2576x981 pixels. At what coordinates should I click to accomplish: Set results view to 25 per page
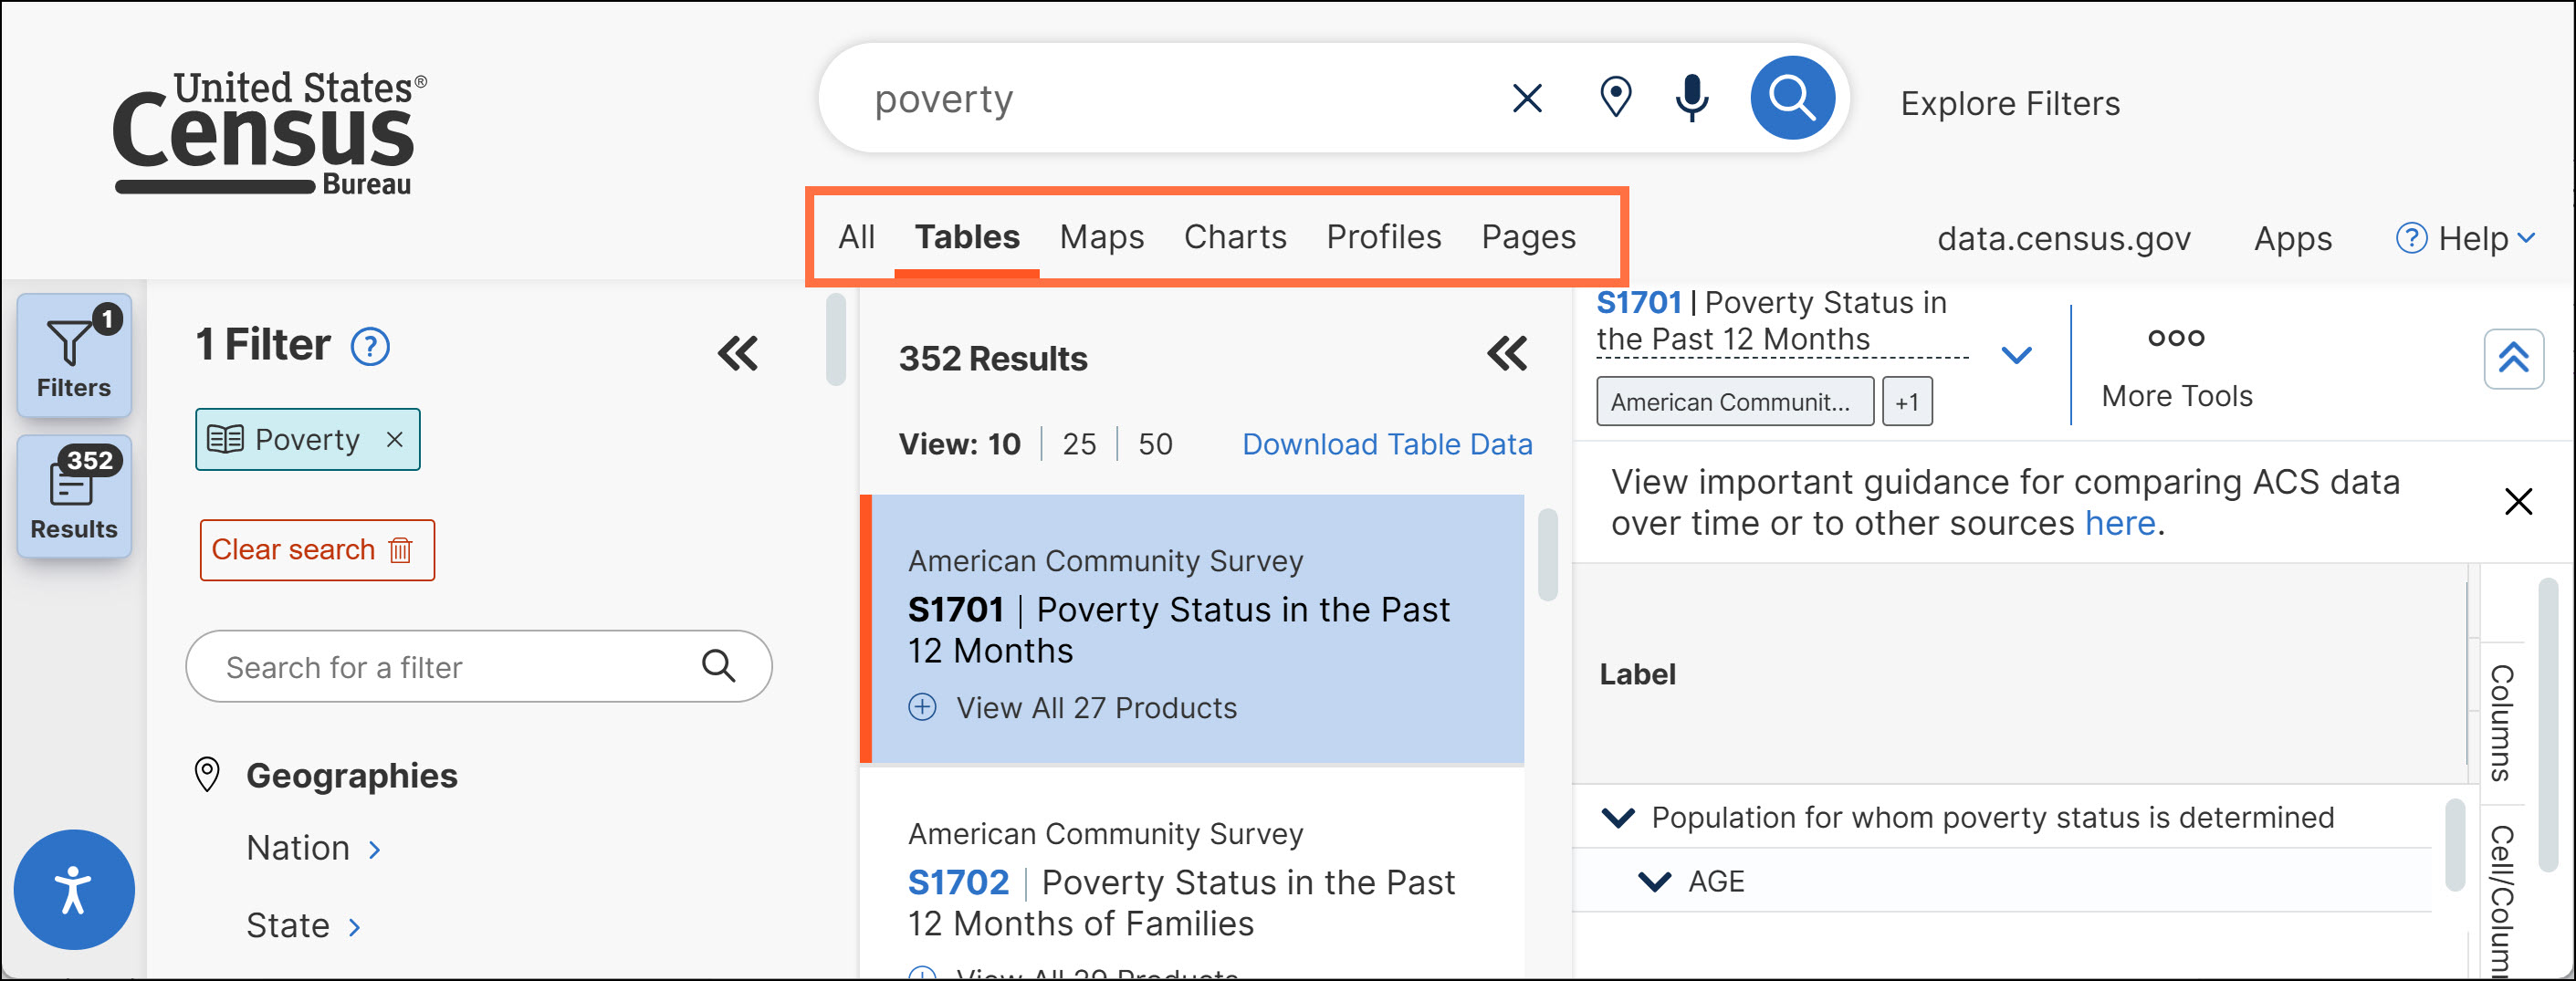[x=1079, y=444]
